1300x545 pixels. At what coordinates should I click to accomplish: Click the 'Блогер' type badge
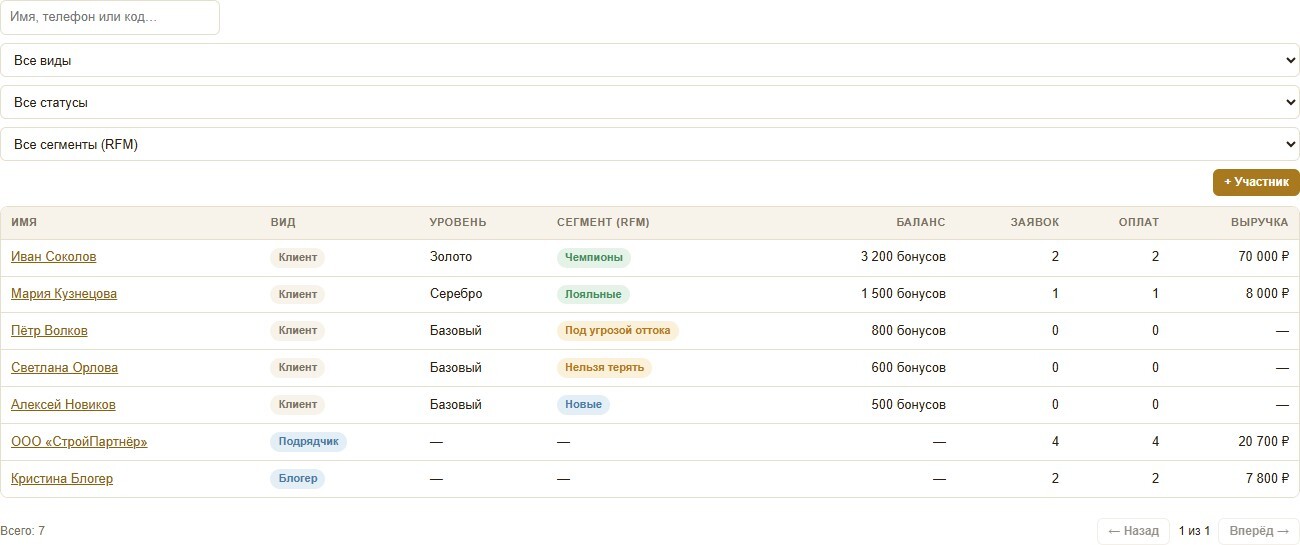point(298,479)
